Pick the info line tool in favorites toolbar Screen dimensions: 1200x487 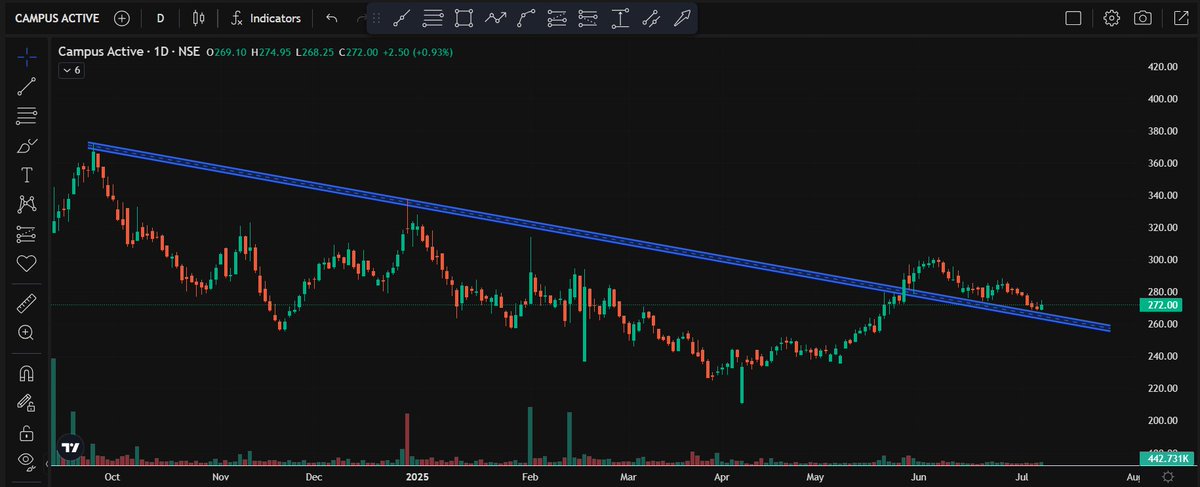652,18
